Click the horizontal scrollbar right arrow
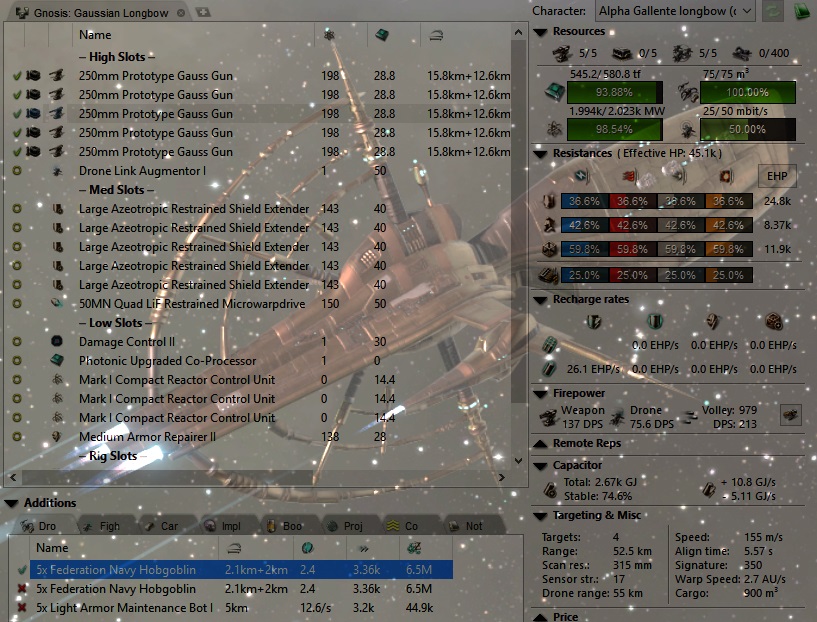 (x=502, y=477)
